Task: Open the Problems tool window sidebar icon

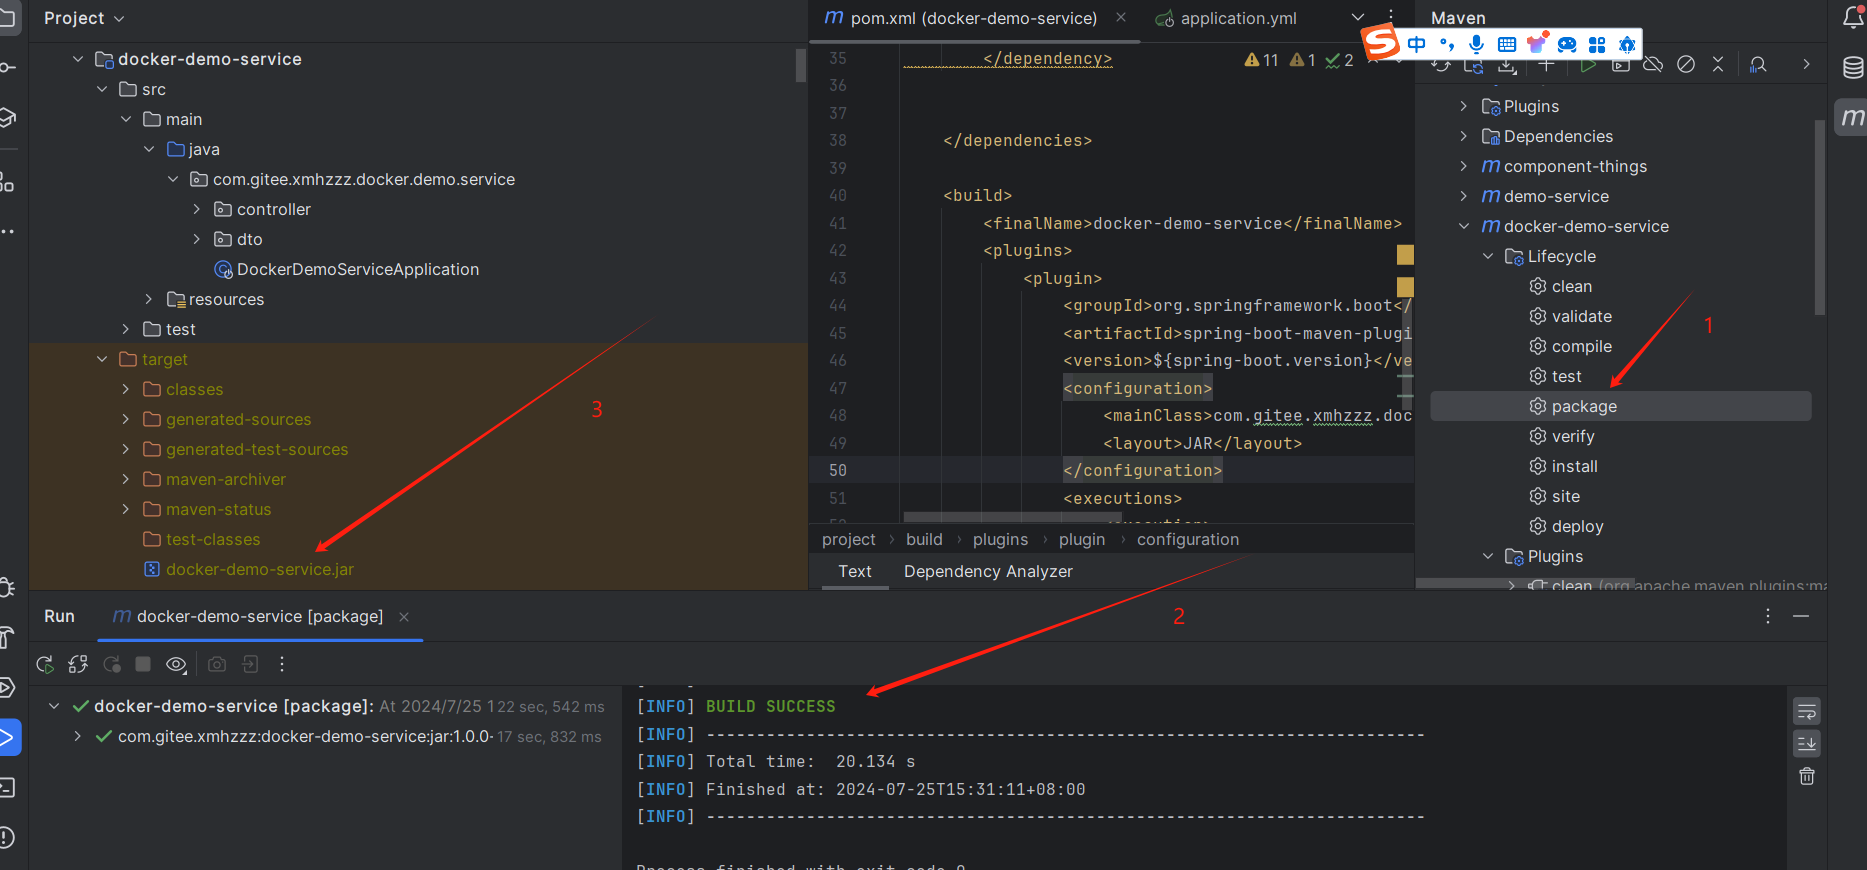Action: pos(6,837)
